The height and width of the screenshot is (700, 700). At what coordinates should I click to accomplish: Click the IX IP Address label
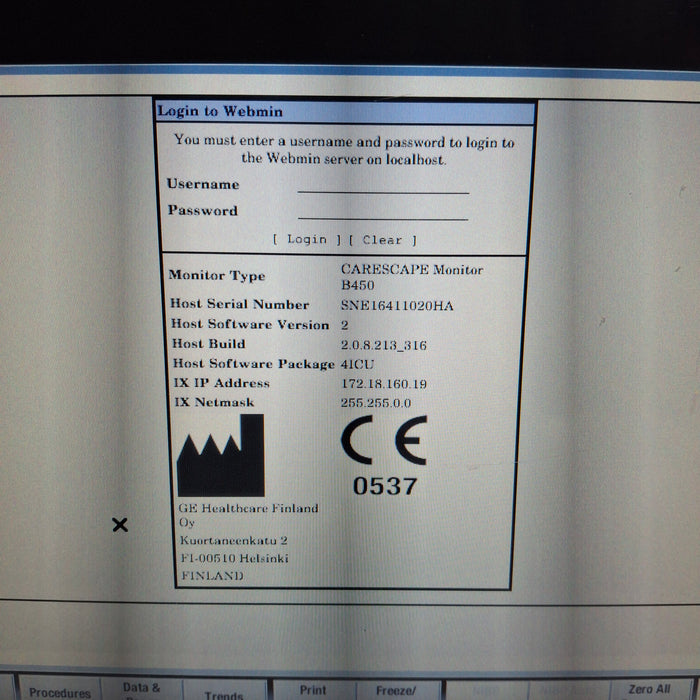221,383
